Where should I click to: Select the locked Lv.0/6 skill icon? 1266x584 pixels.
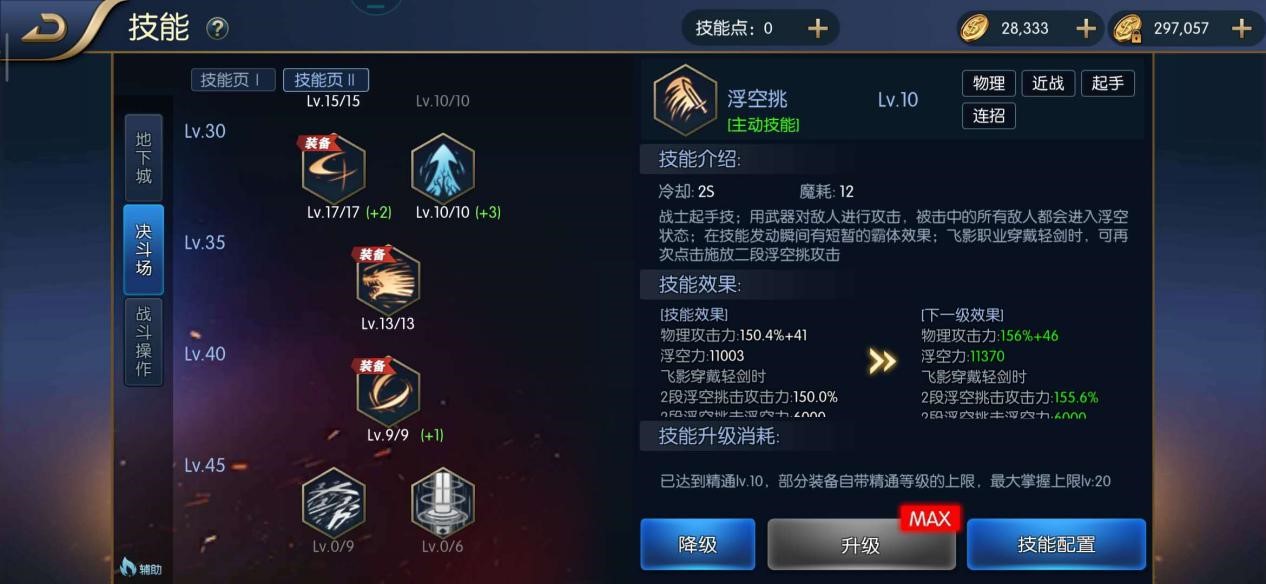(x=442, y=501)
